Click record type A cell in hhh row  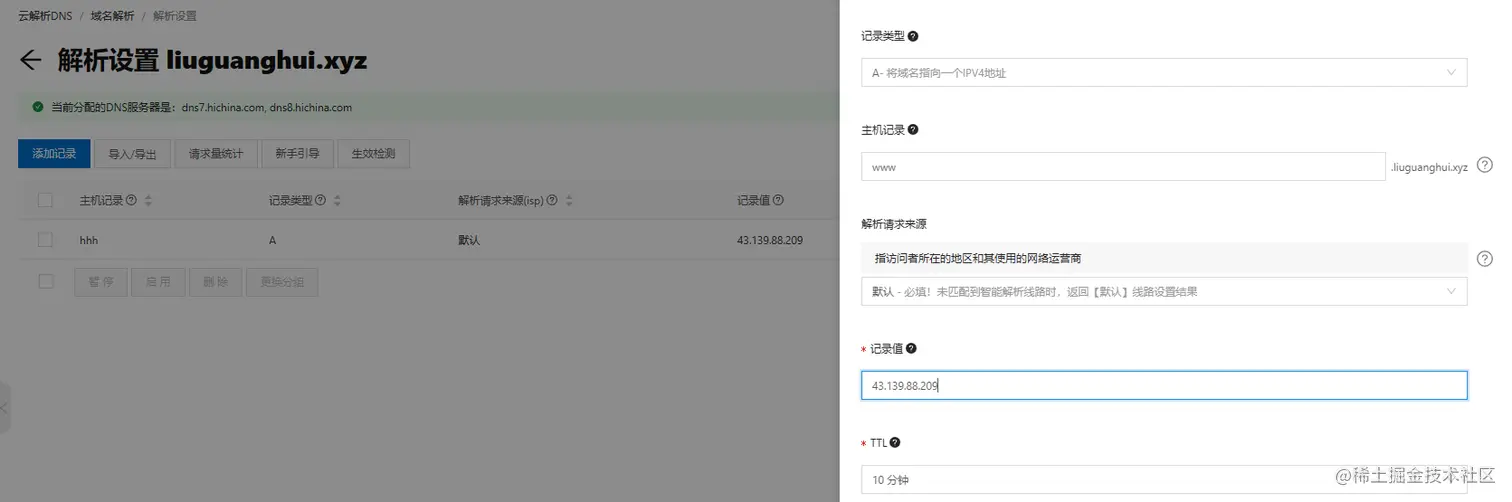(272, 241)
